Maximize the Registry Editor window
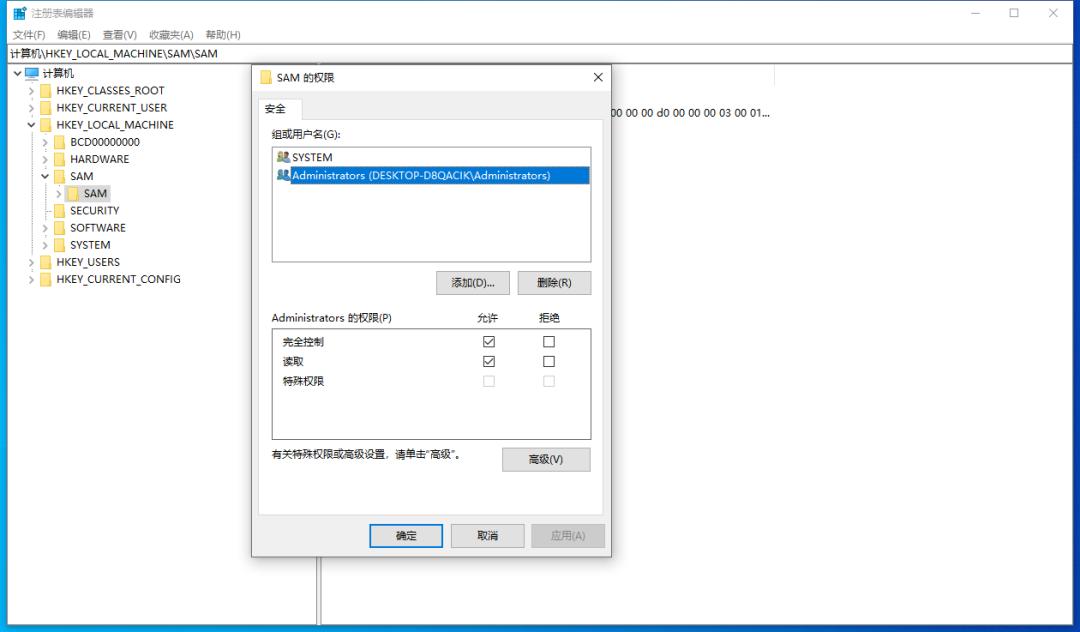Image resolution: width=1080 pixels, height=632 pixels. (1014, 13)
